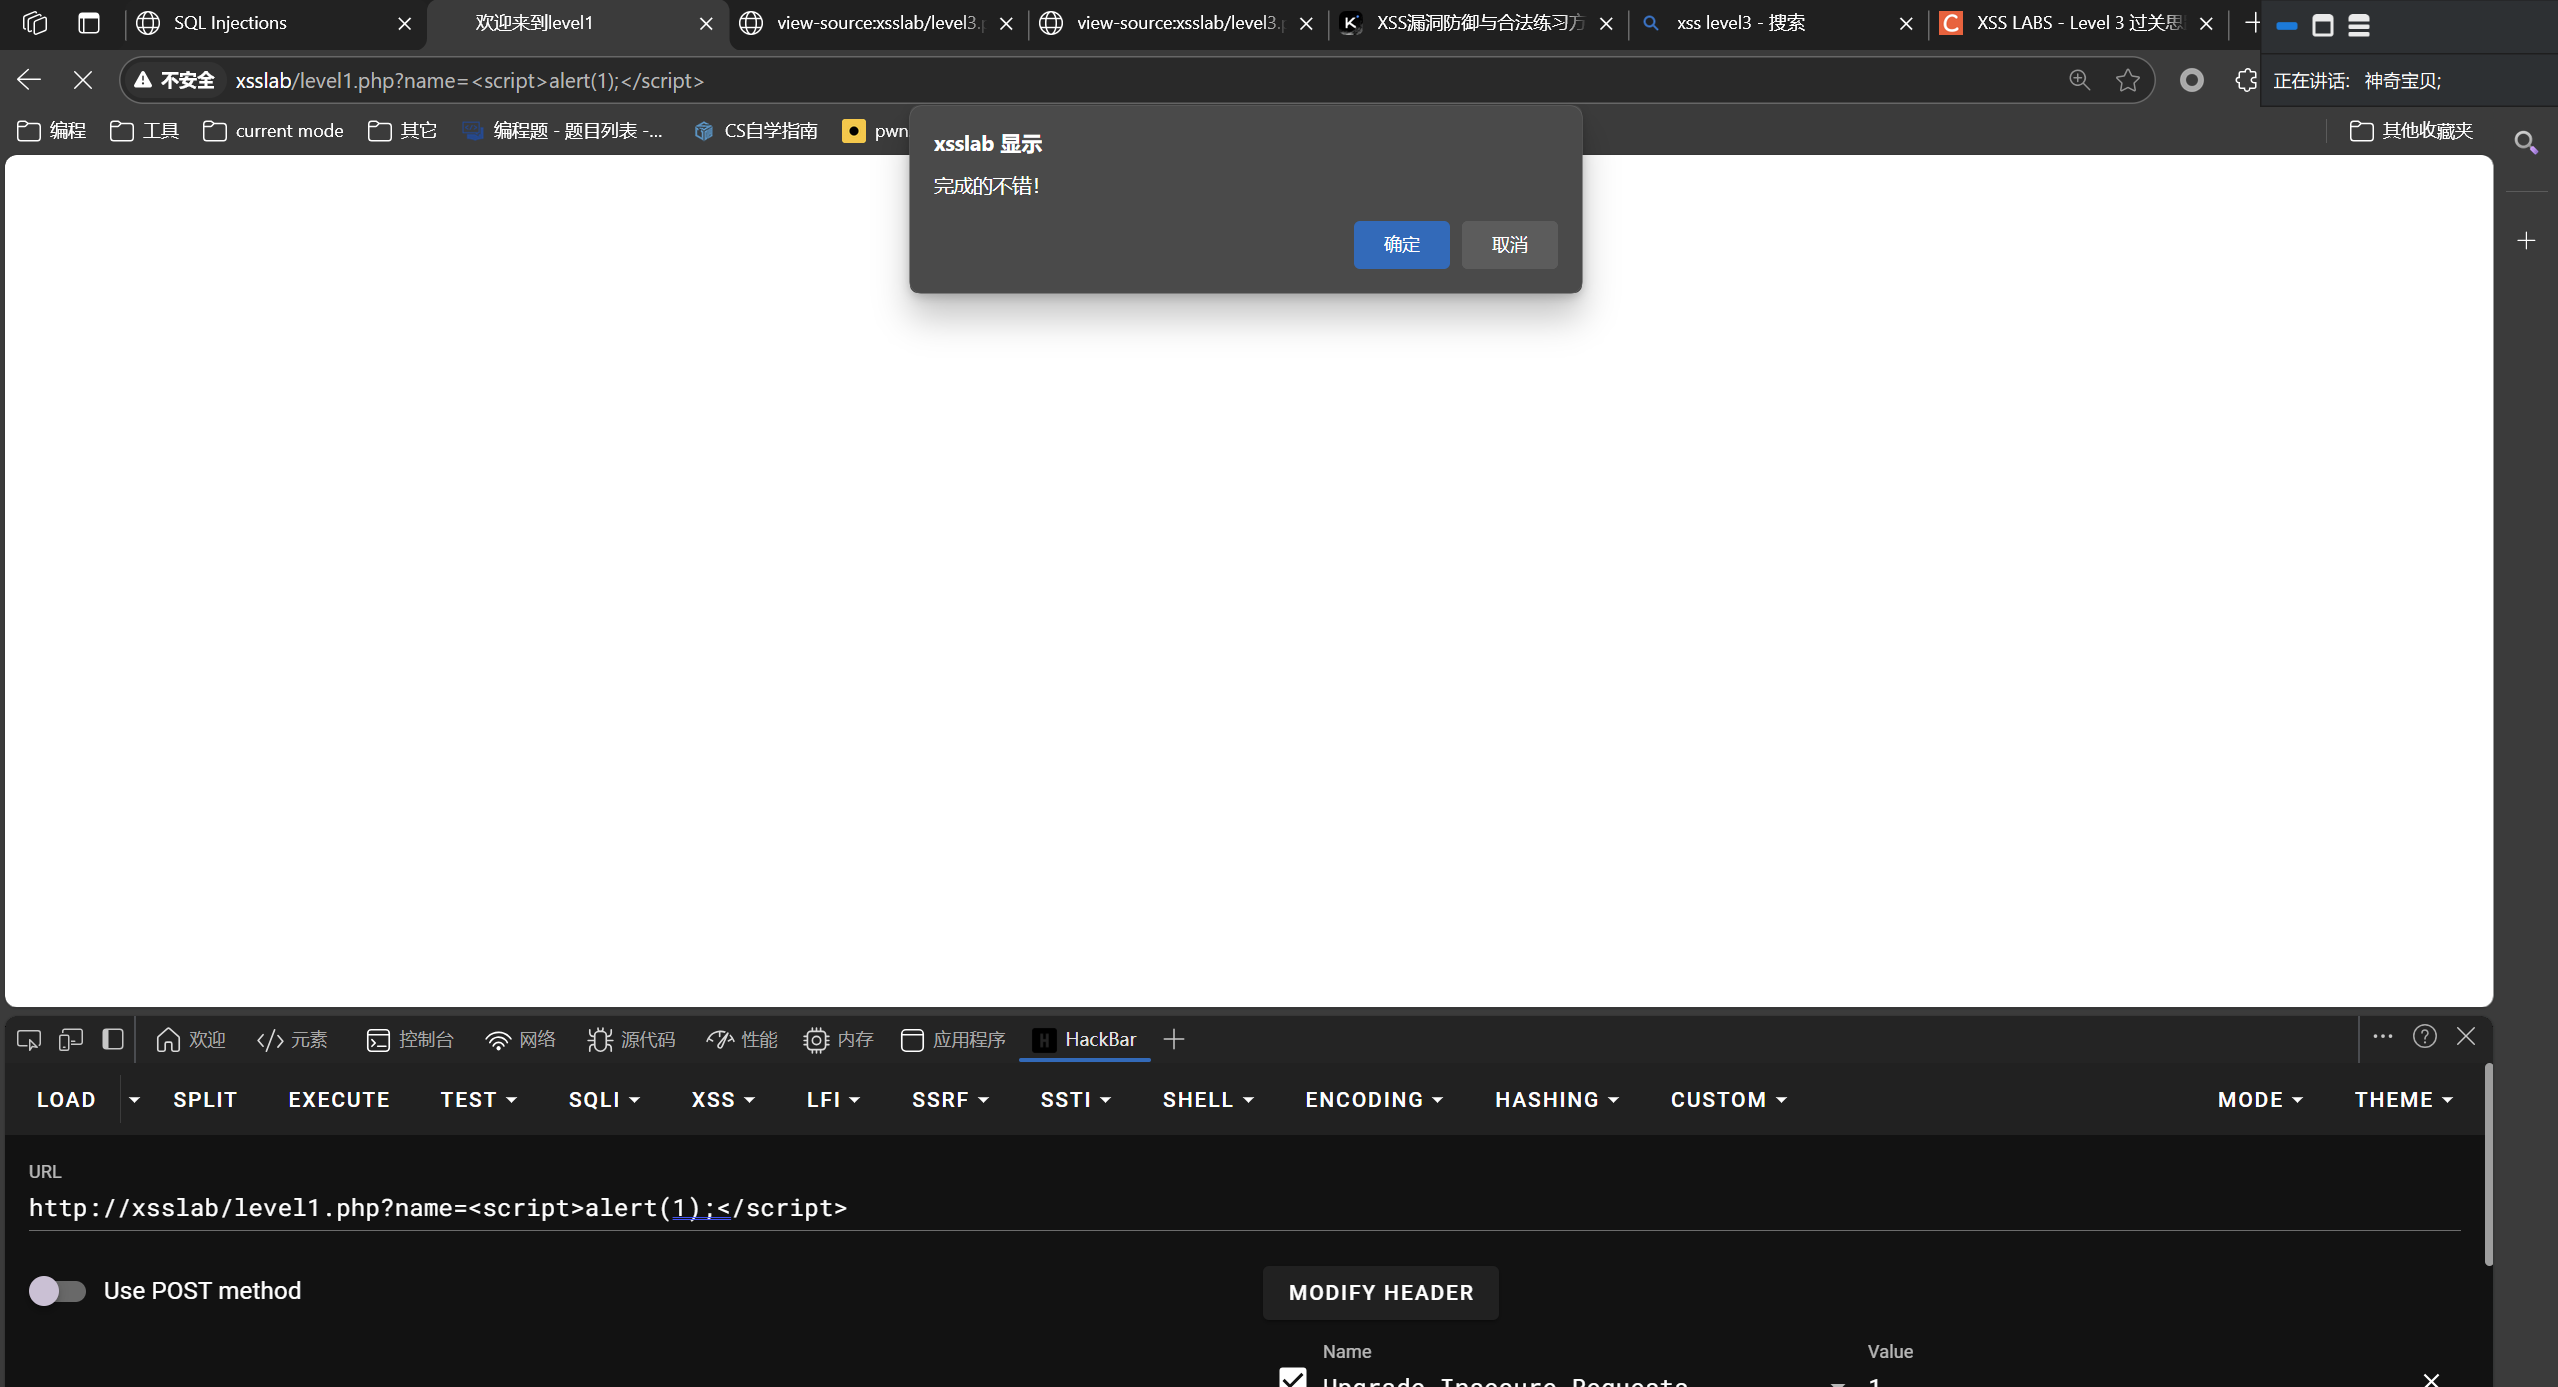Screen dimensions: 2558x1387
Task: Open a new browser tab
Action: click(2252, 23)
